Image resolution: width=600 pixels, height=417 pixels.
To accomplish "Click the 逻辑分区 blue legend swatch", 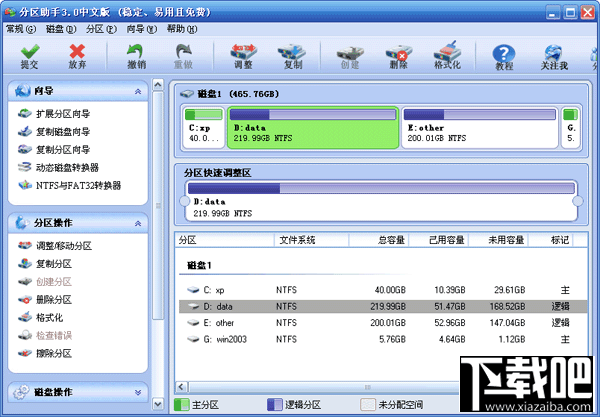I will (274, 405).
